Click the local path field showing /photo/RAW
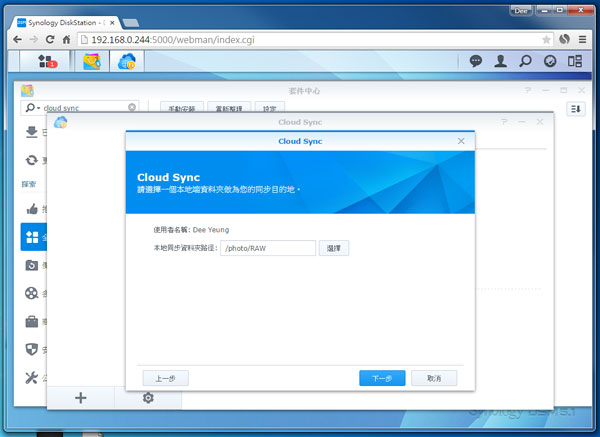This screenshot has height=437, width=600. coord(267,248)
